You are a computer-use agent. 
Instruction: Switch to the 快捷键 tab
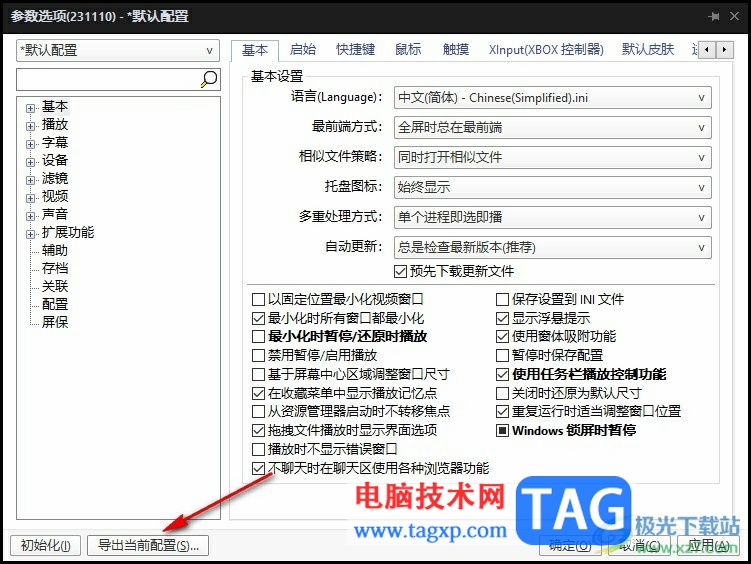[355, 49]
